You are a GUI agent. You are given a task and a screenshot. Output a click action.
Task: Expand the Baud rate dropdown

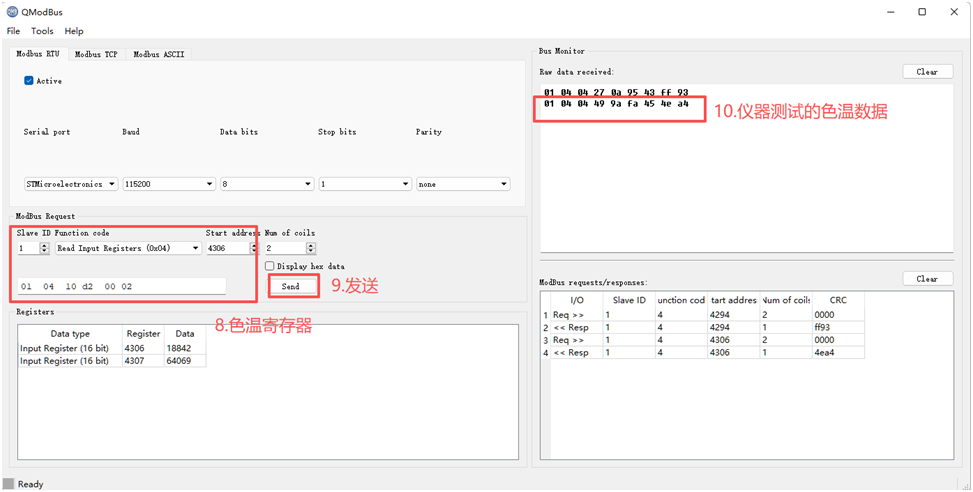(x=168, y=184)
